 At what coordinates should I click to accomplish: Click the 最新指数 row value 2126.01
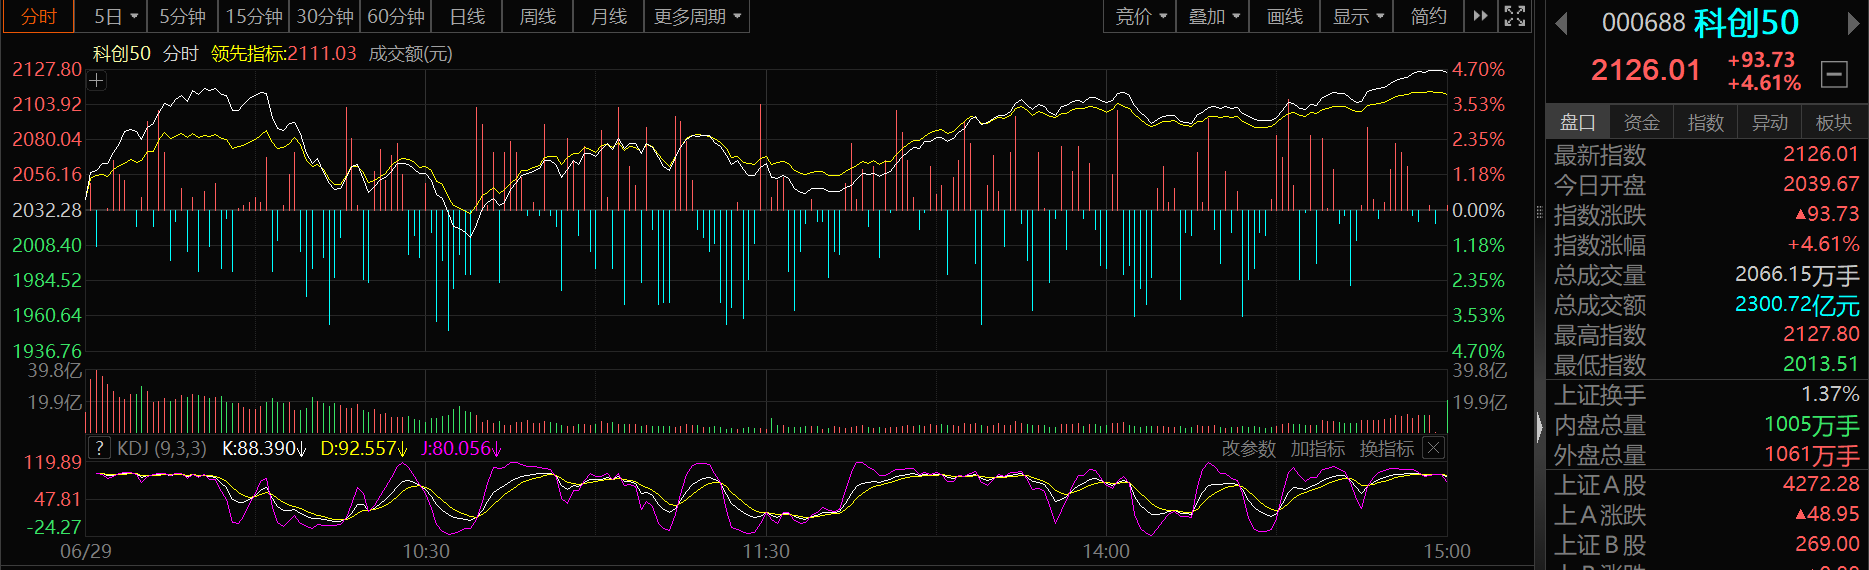point(1821,154)
